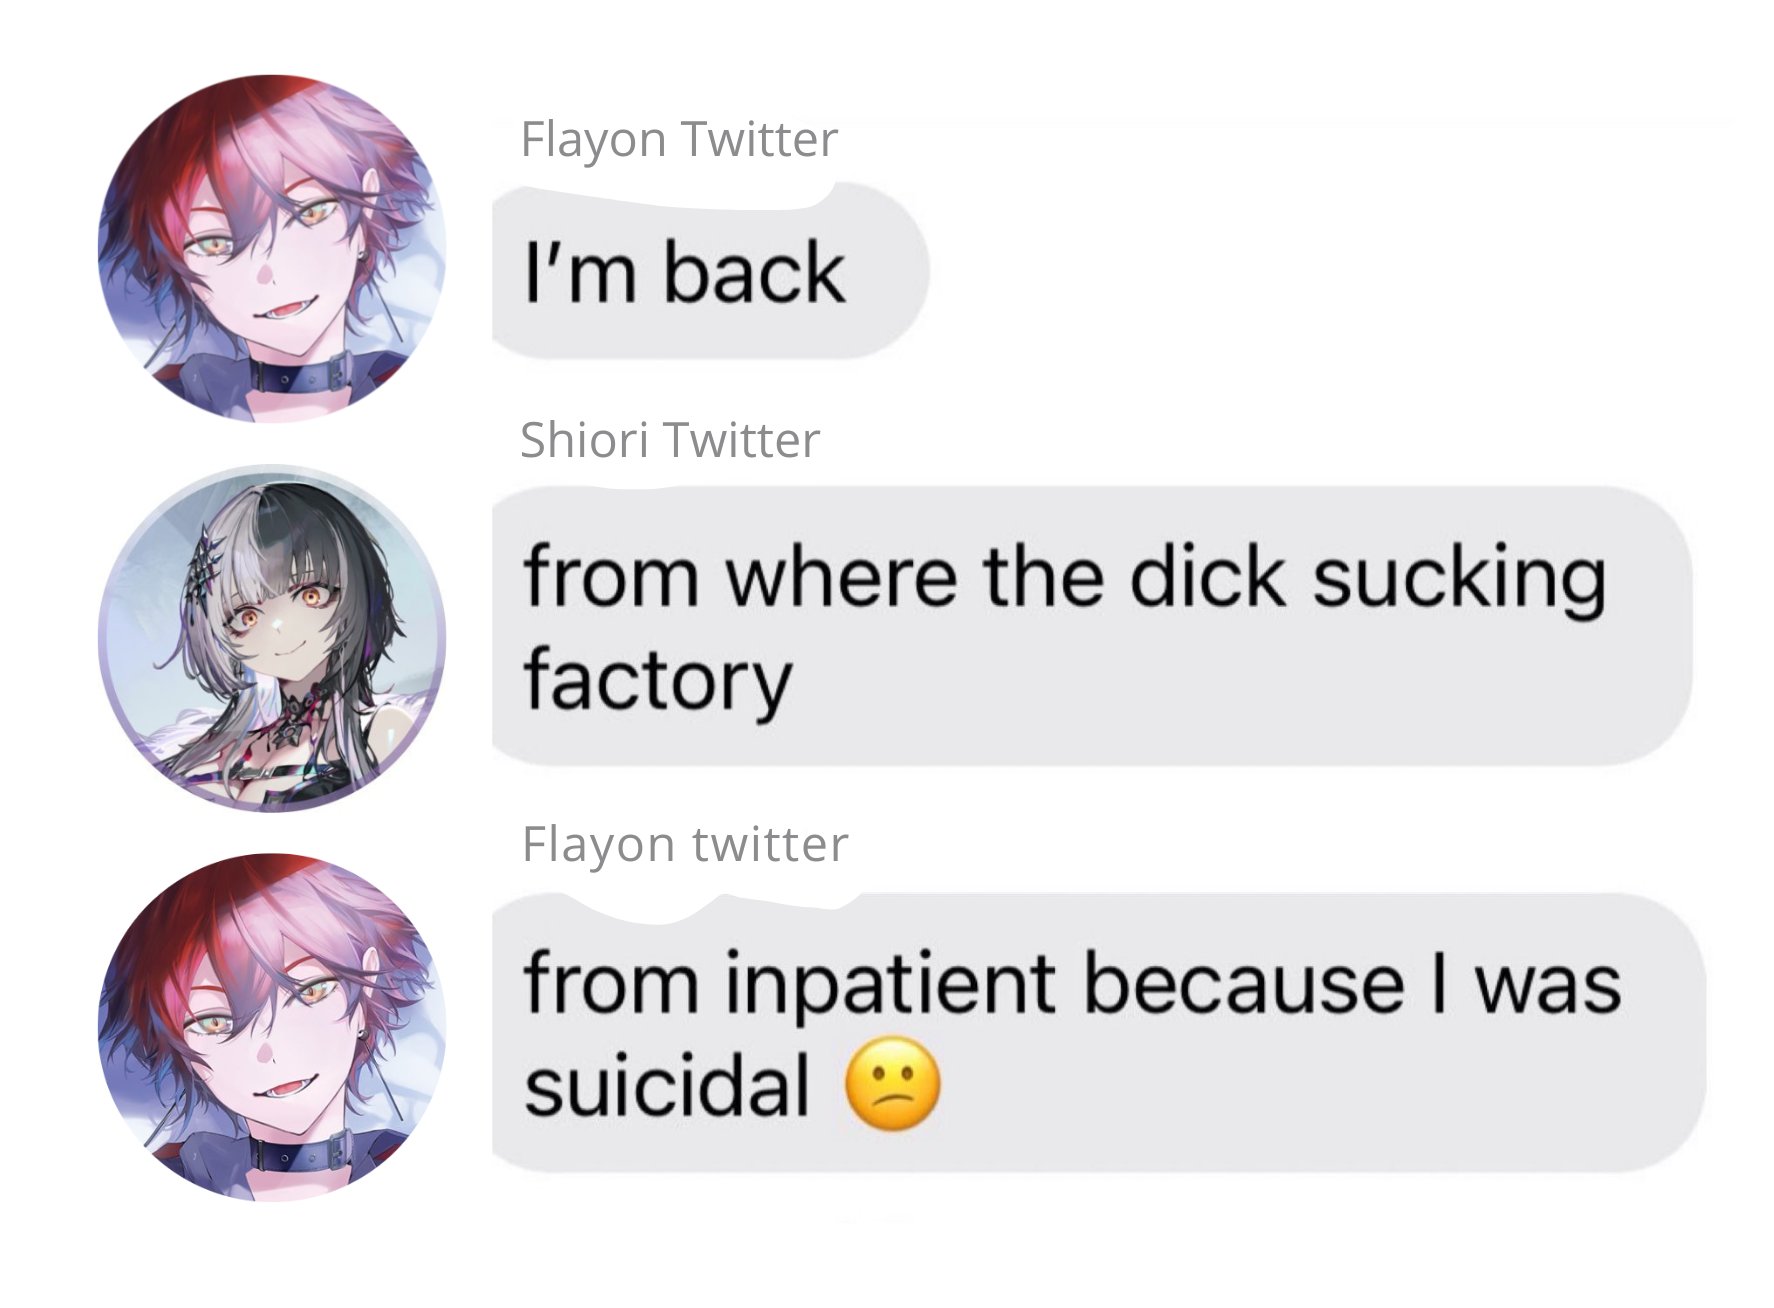The width and height of the screenshot is (1774, 1308).
Task: Click the word "where" in Shiori's message
Action: [x=840, y=577]
